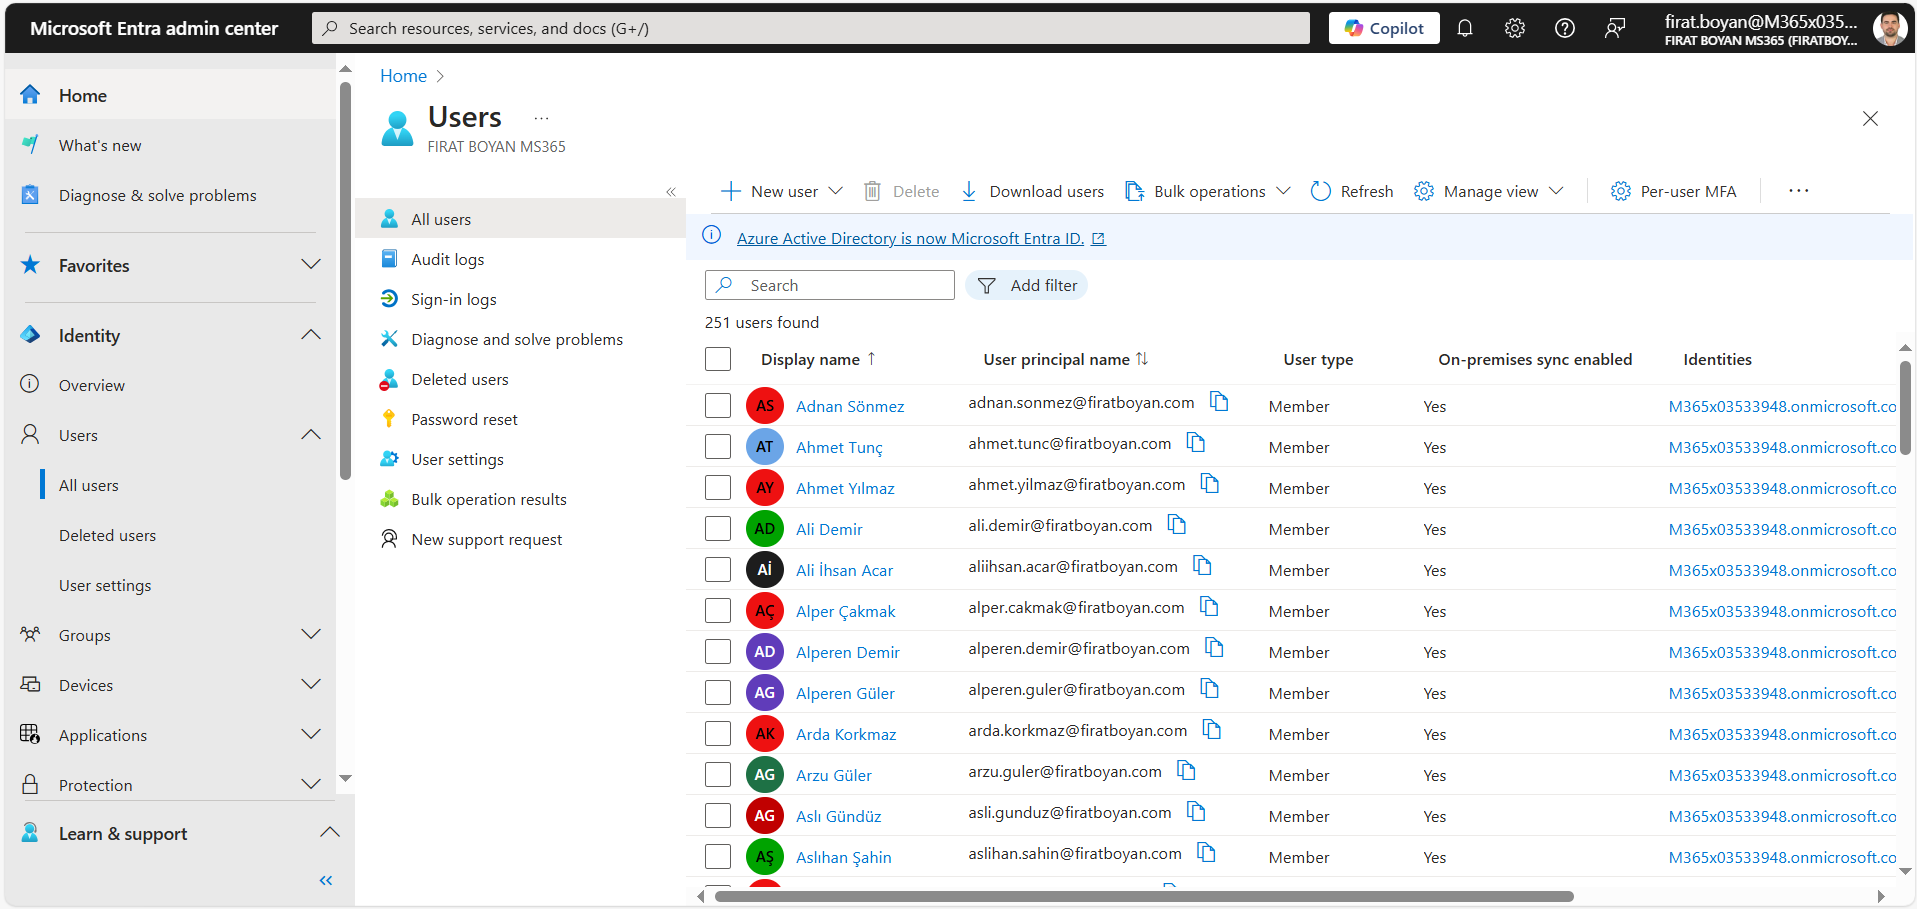Open the ellipsis next to Users title
Image resolution: width=1917 pixels, height=909 pixels.
pos(542,118)
